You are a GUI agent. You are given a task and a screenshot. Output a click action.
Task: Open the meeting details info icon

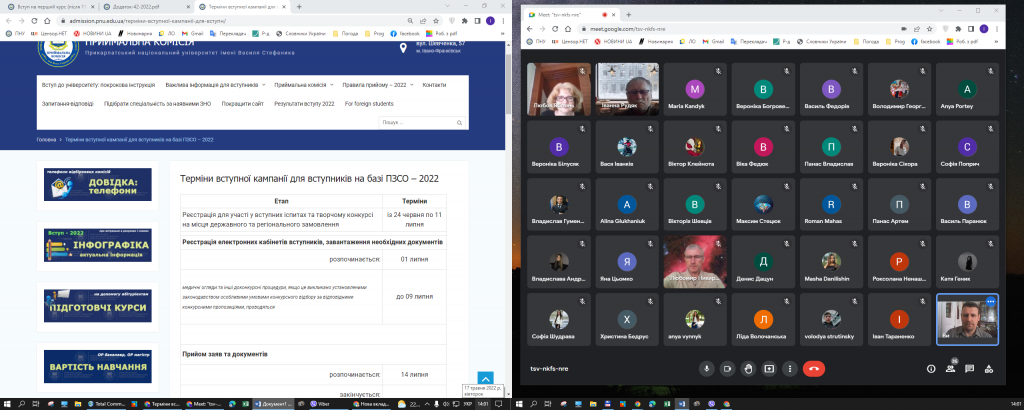(x=931, y=368)
